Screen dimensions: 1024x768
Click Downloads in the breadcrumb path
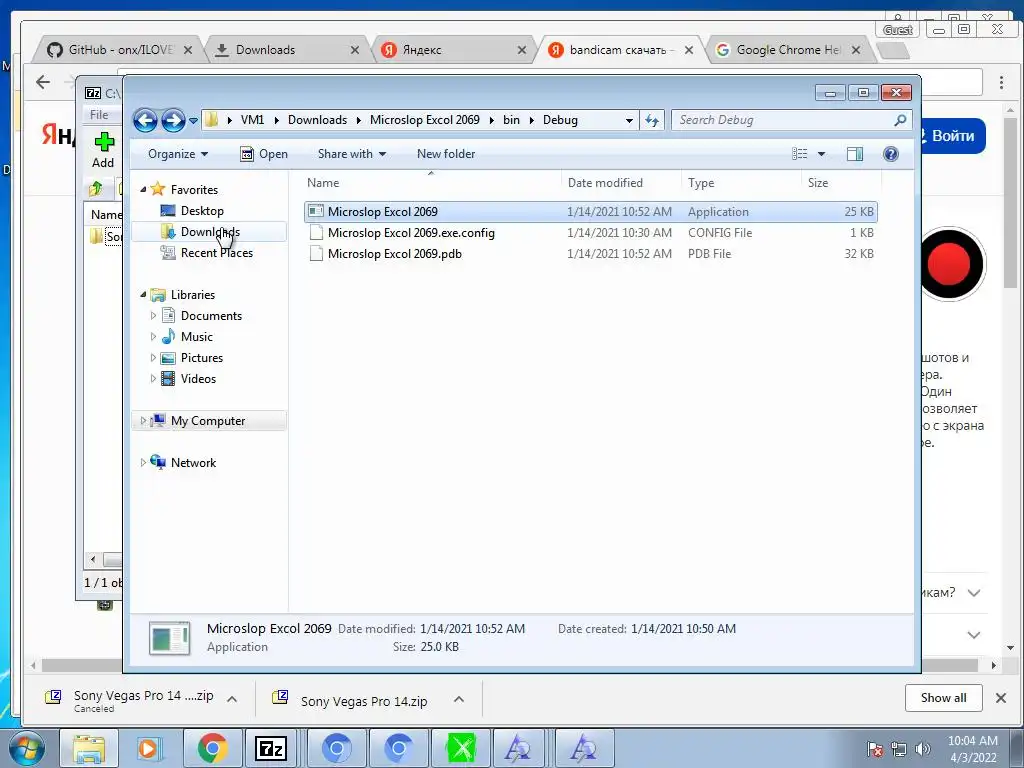(x=317, y=120)
